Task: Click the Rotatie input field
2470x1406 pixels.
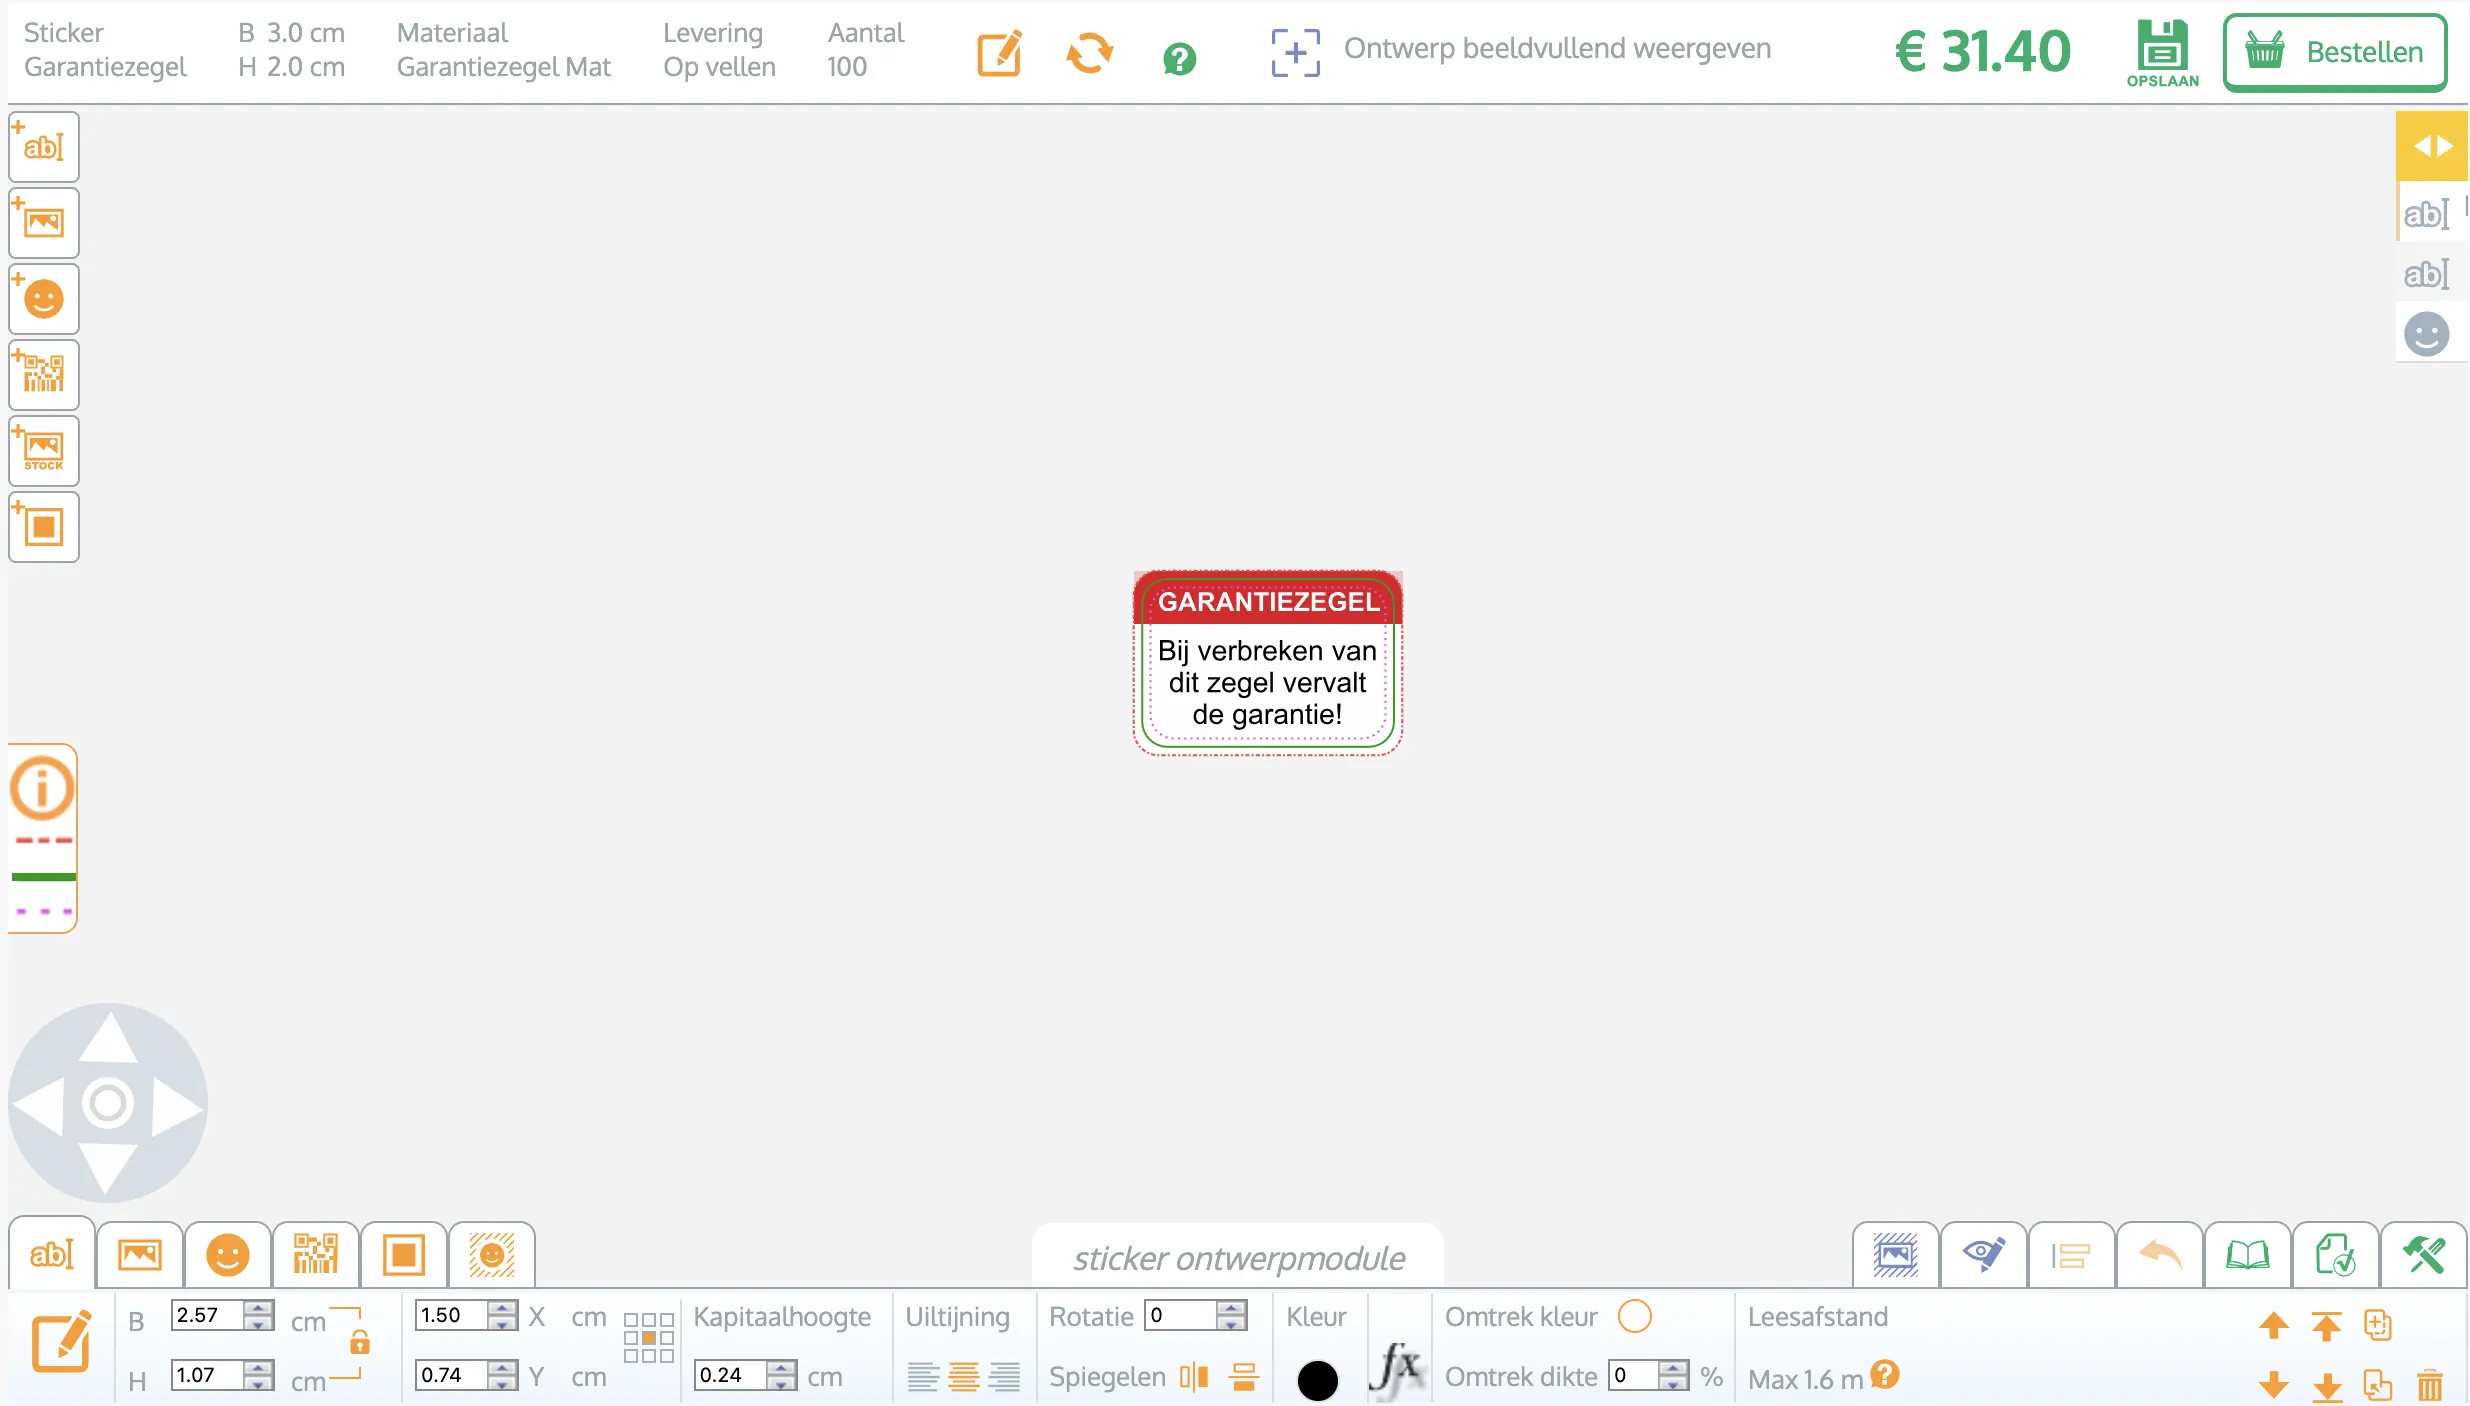Action: (x=1181, y=1315)
